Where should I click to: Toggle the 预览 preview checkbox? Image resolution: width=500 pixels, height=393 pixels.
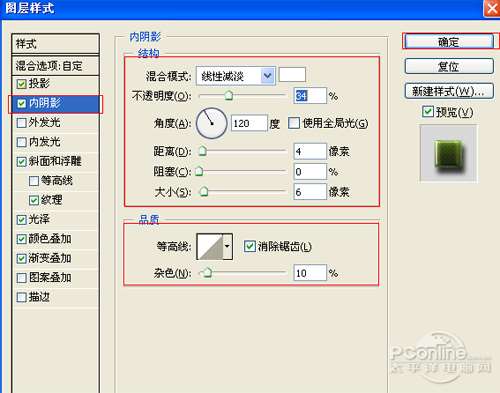click(x=428, y=112)
